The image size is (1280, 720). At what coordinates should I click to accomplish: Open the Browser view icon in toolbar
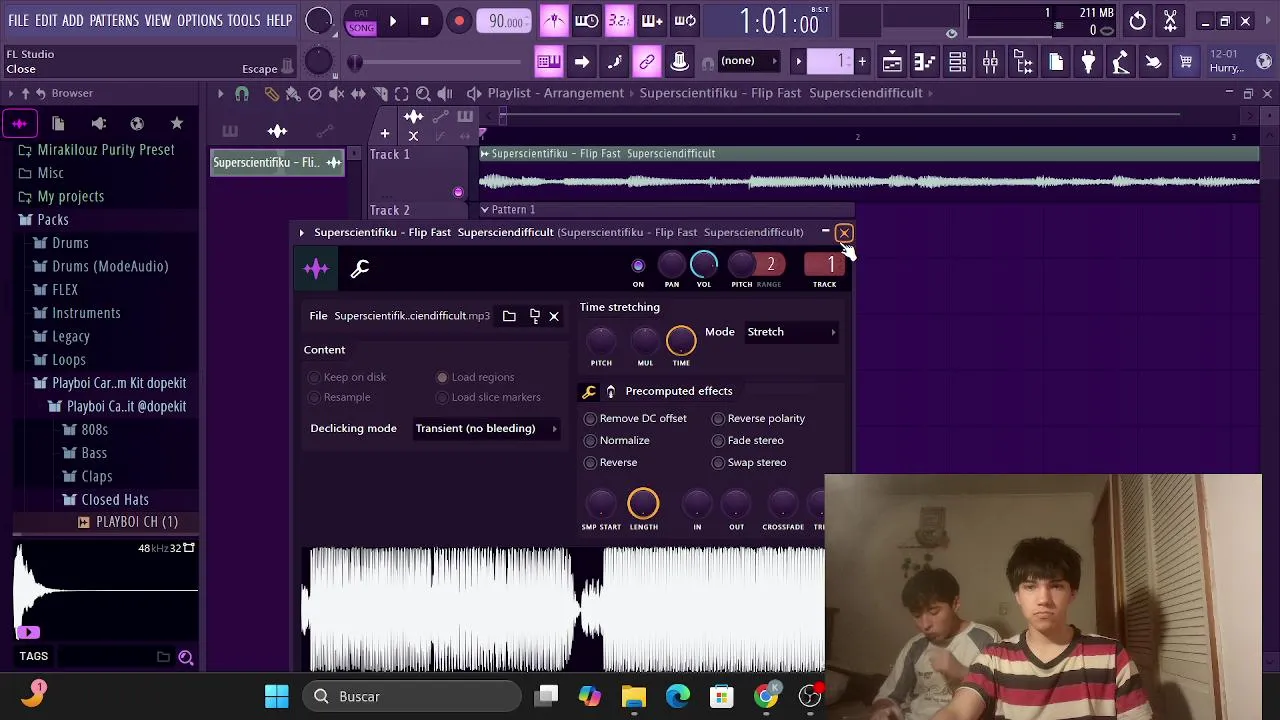(1024, 62)
